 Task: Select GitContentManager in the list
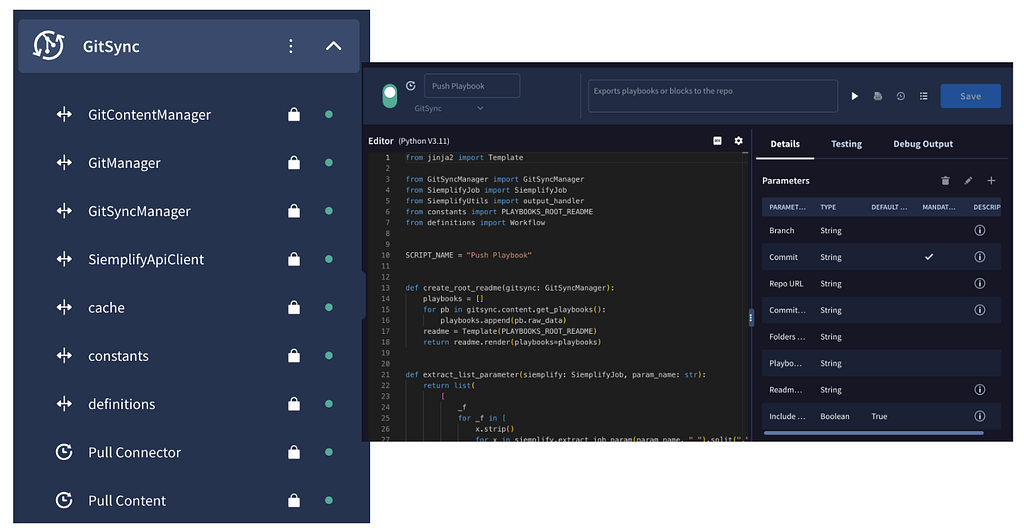click(x=150, y=115)
